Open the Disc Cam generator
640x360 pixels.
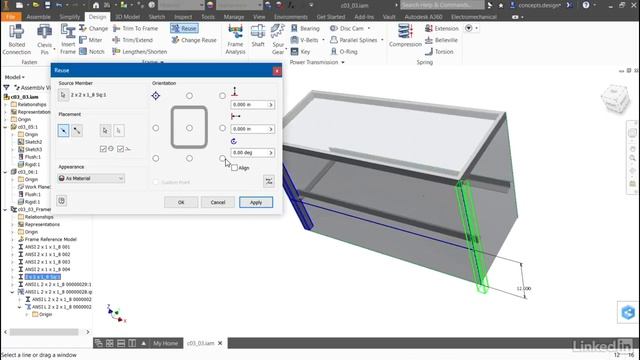pos(347,28)
